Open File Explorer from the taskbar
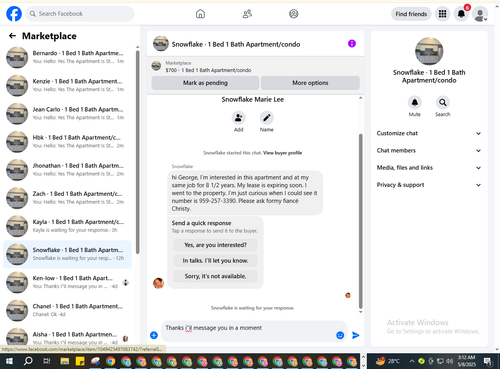The height and width of the screenshot is (369, 500). 65,361
